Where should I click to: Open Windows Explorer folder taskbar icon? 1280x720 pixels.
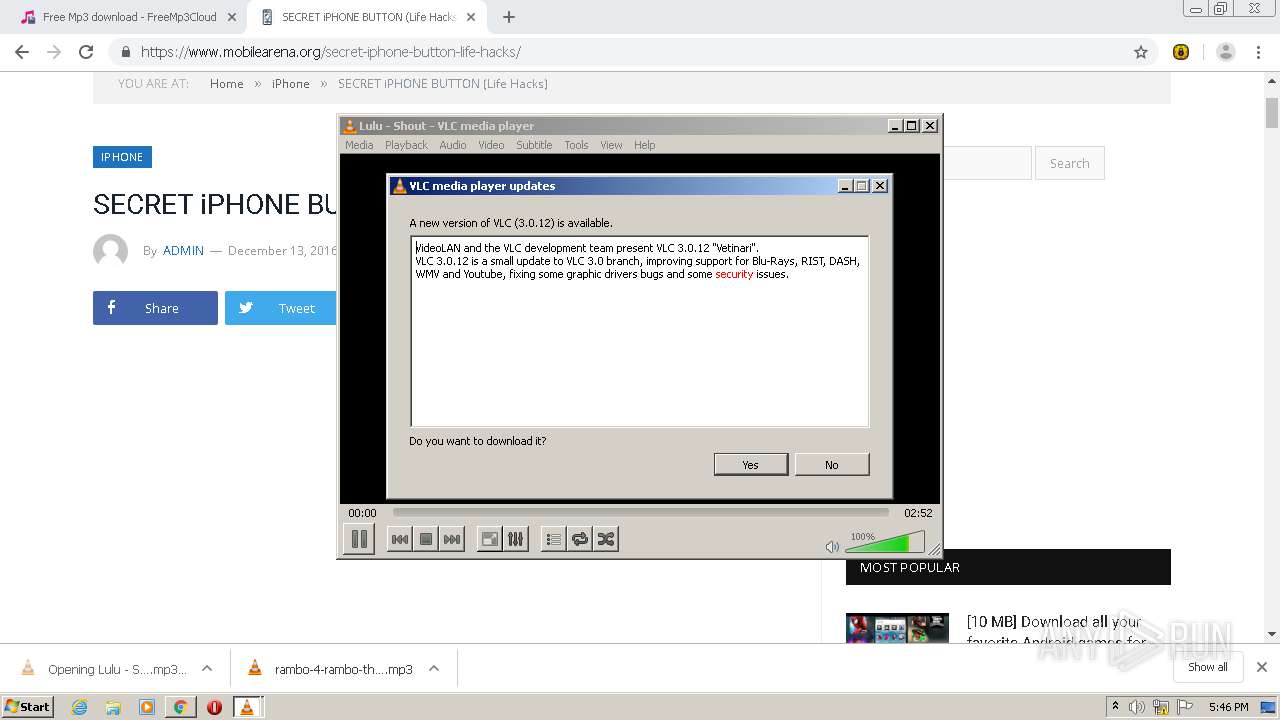pyautogui.click(x=113, y=707)
